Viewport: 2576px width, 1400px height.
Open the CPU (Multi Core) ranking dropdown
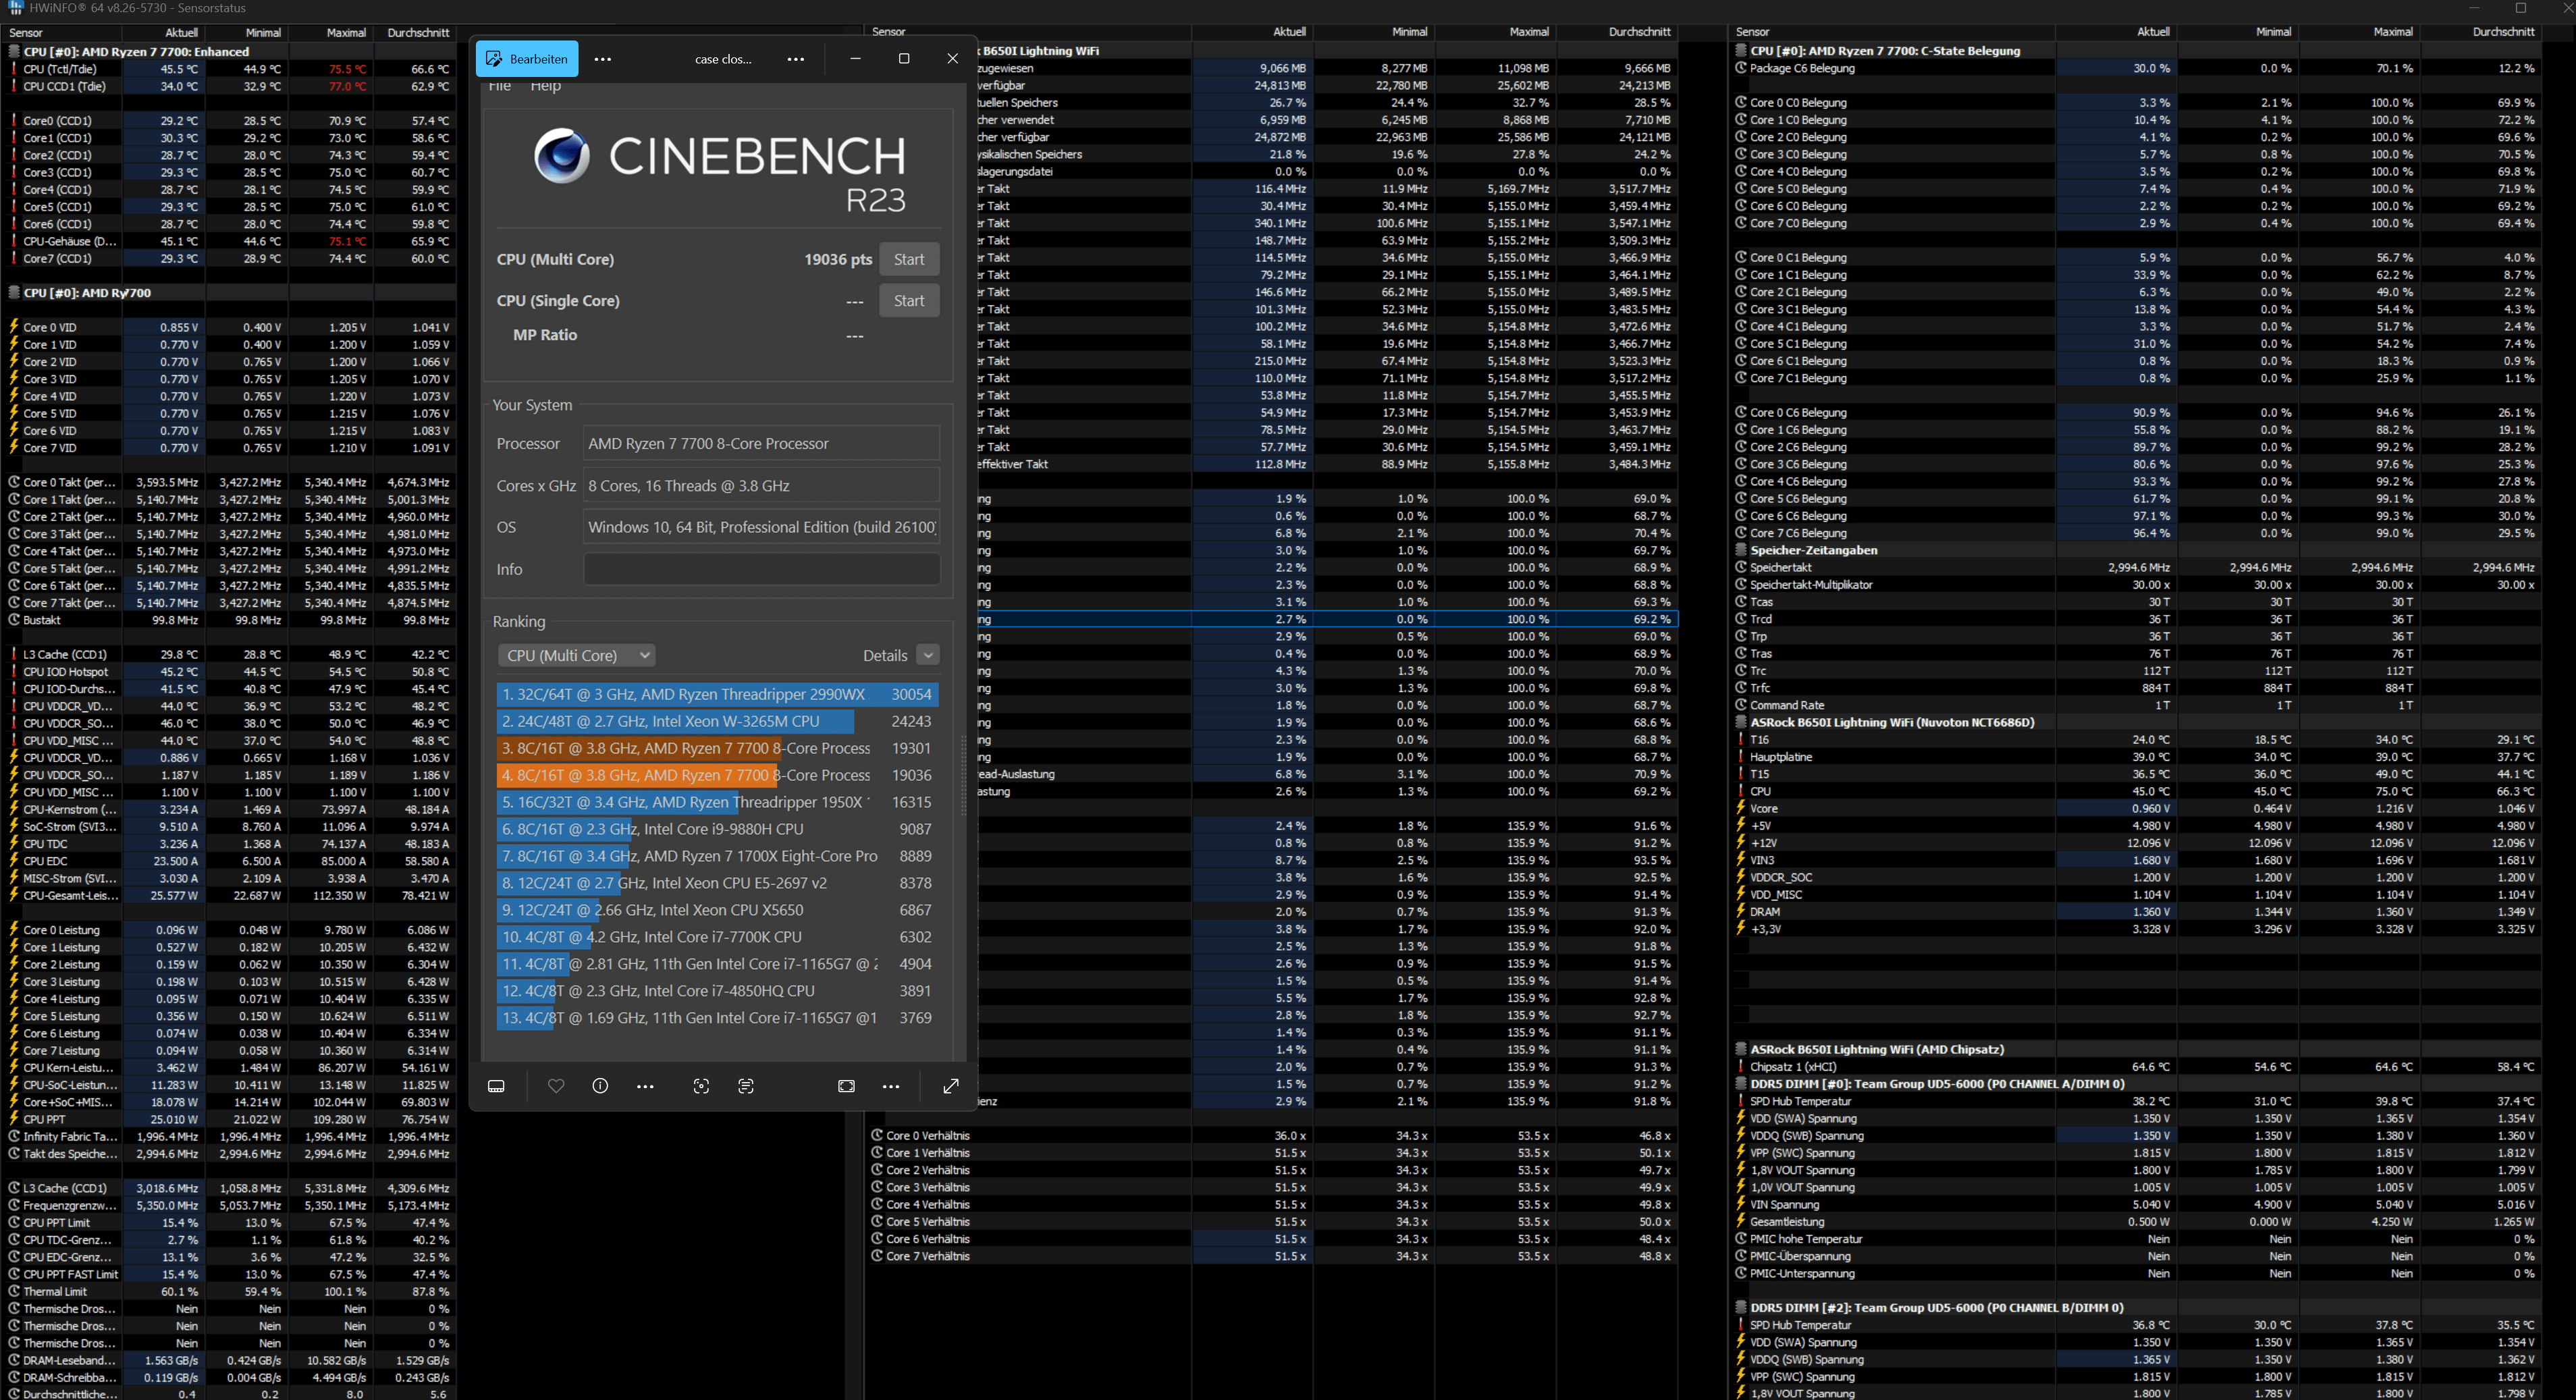[577, 655]
